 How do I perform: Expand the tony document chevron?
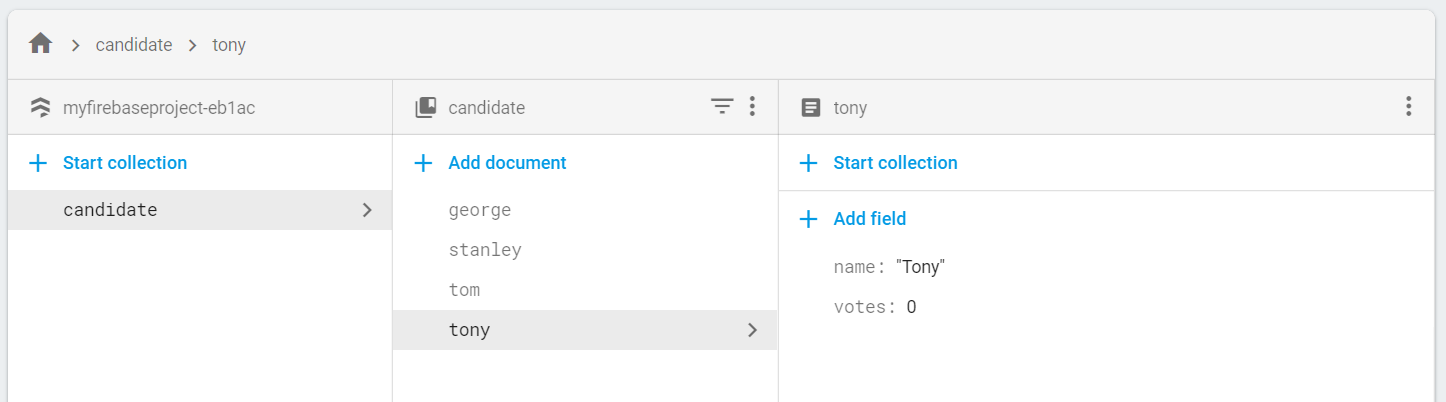coord(753,330)
